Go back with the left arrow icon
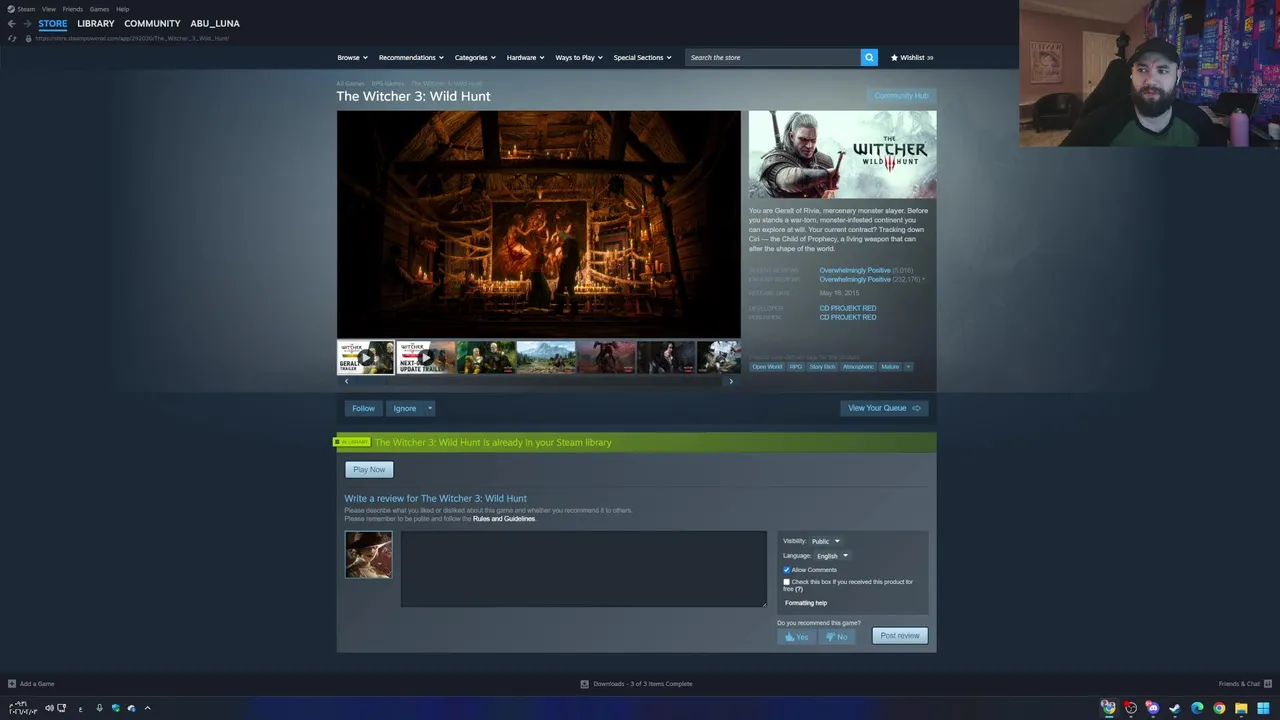 (11, 23)
